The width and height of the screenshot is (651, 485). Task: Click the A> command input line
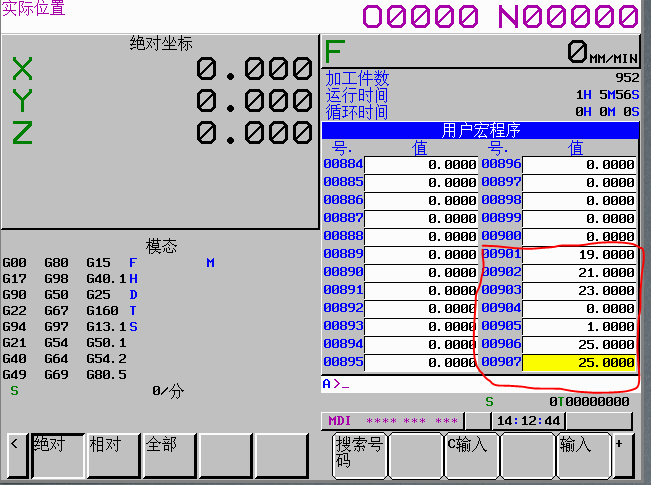pyautogui.click(x=480, y=384)
